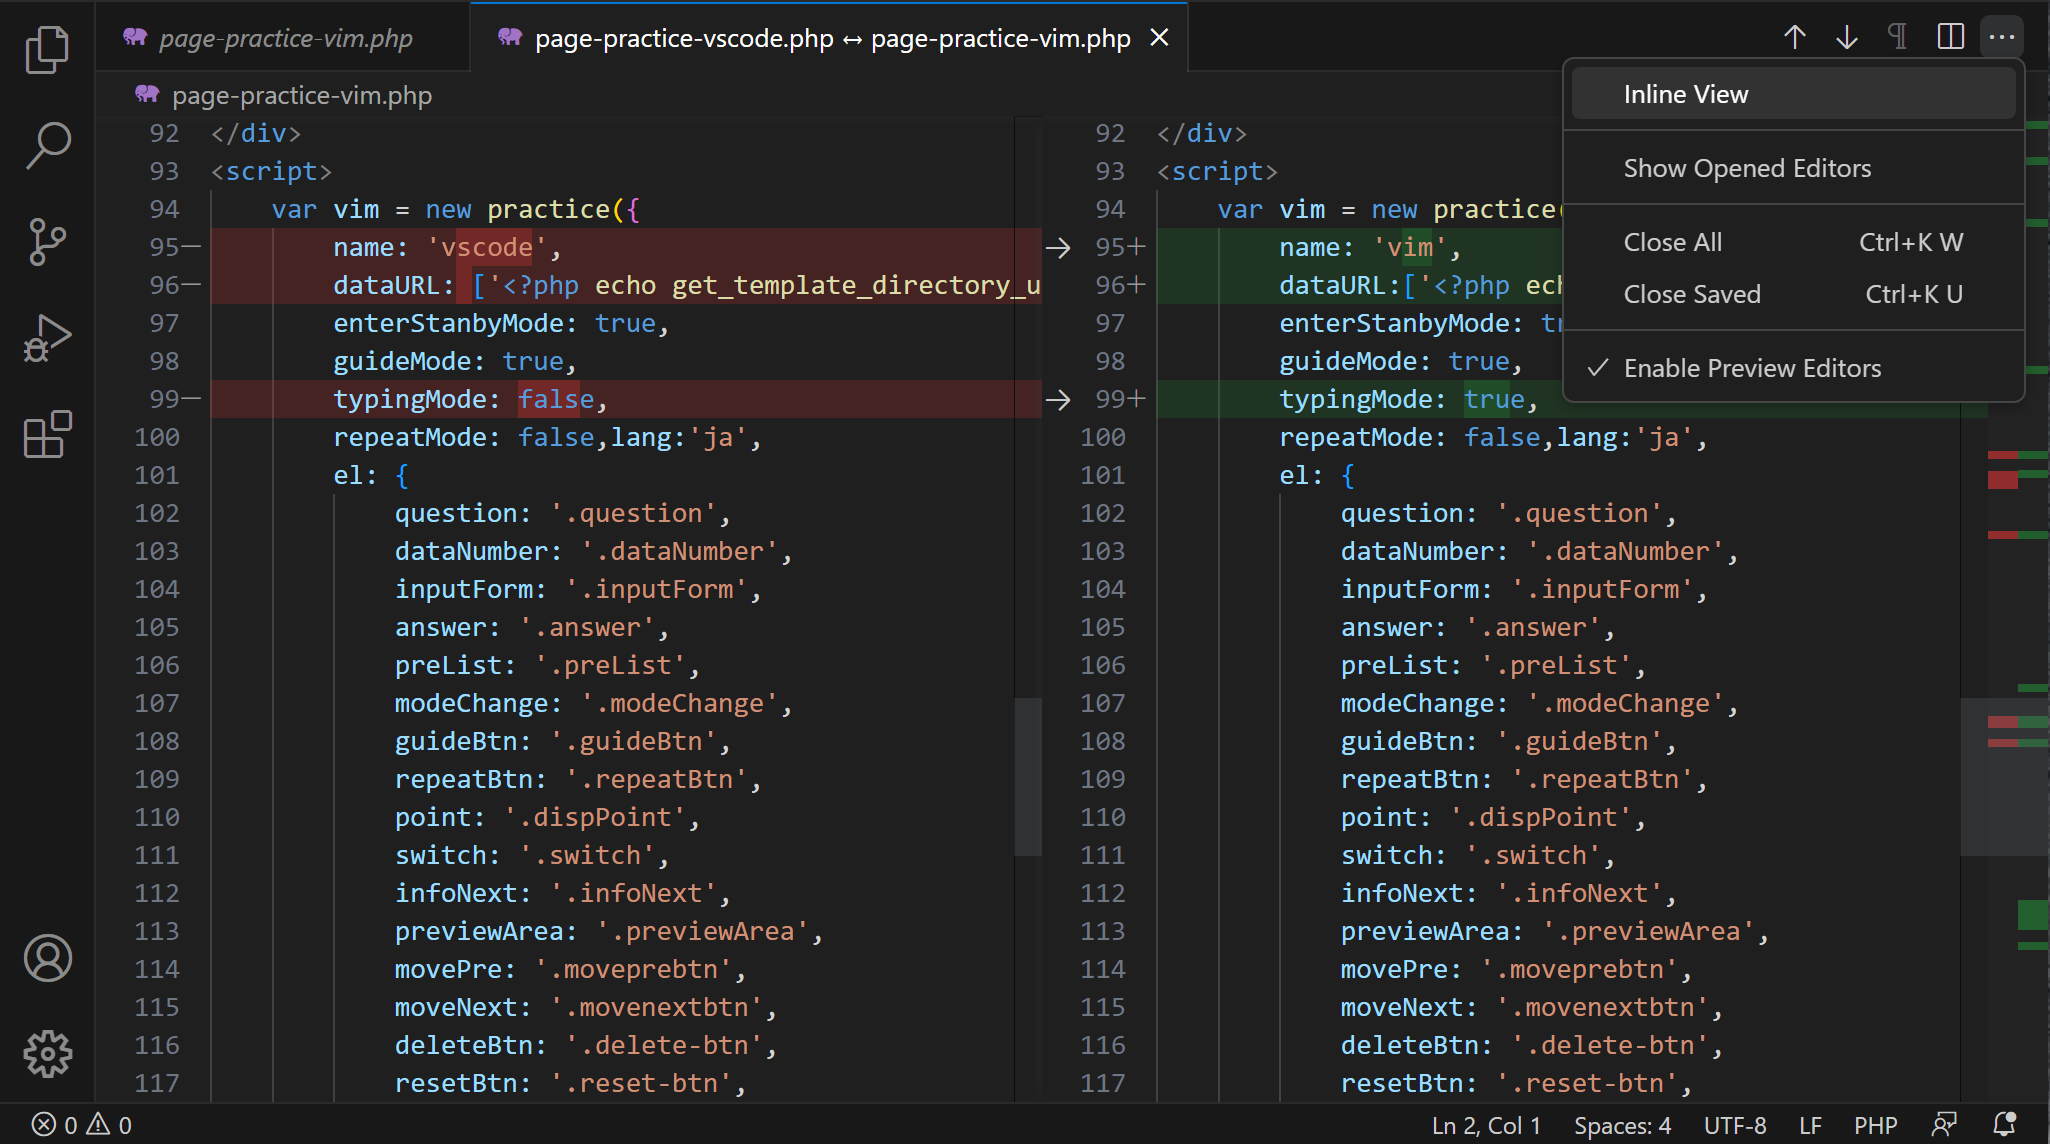2050x1144 pixels.
Task: Click red 'false' in left typingMode line
Action: tap(556, 399)
